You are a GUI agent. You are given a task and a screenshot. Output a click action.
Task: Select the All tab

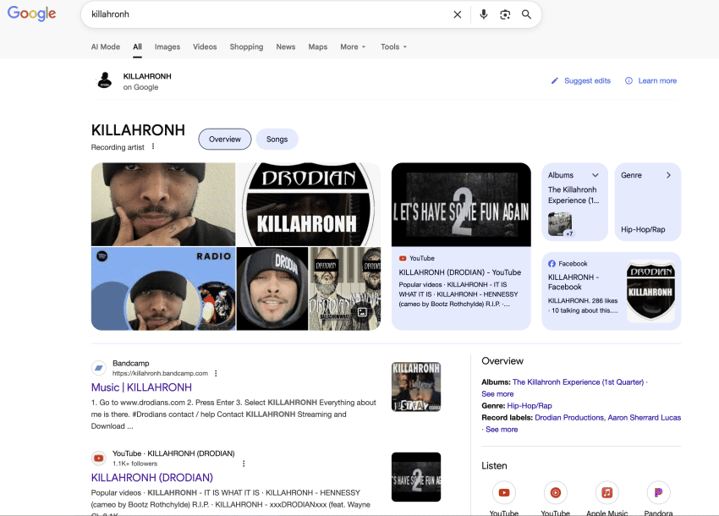(x=137, y=47)
